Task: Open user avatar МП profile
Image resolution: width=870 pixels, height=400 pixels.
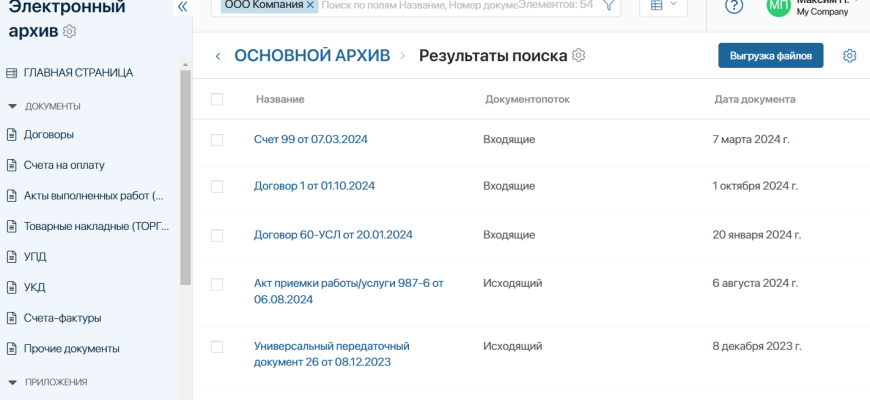Action: pos(777,7)
